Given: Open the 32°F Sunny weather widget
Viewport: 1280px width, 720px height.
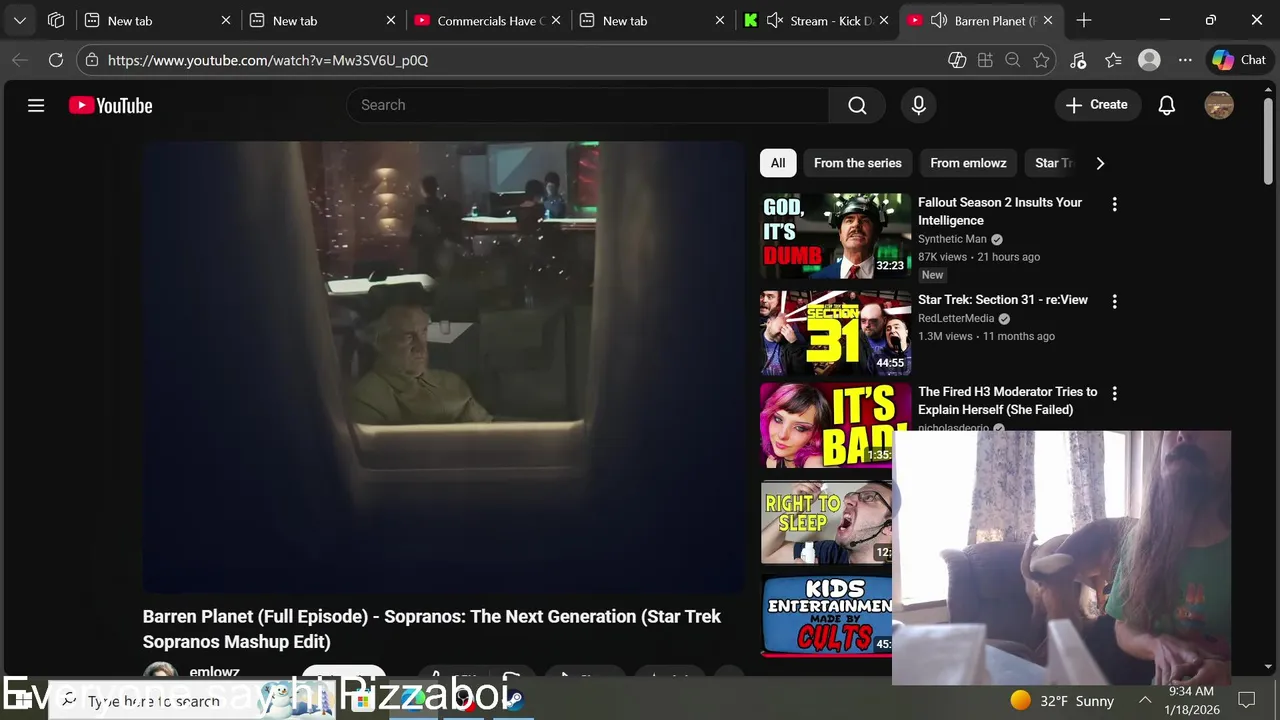Looking at the screenshot, I should click(x=1062, y=701).
